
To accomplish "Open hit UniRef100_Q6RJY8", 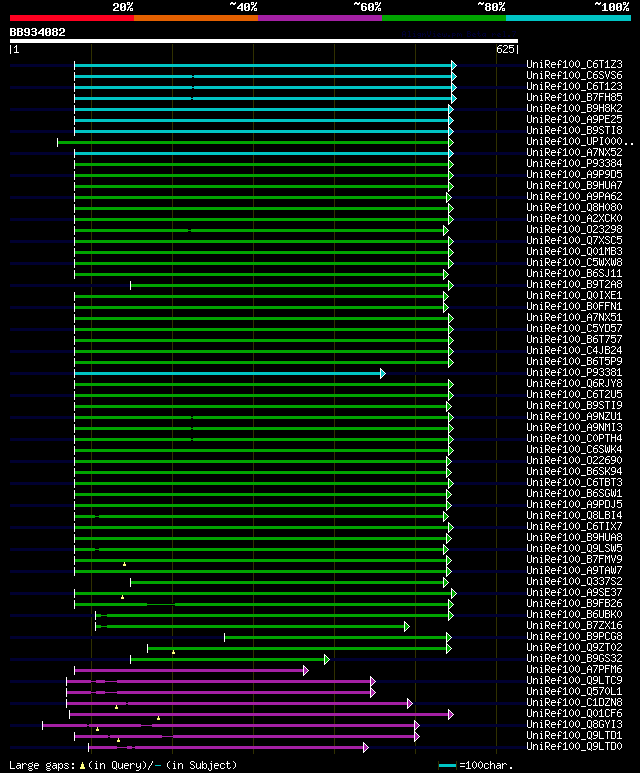I will tap(574, 384).
